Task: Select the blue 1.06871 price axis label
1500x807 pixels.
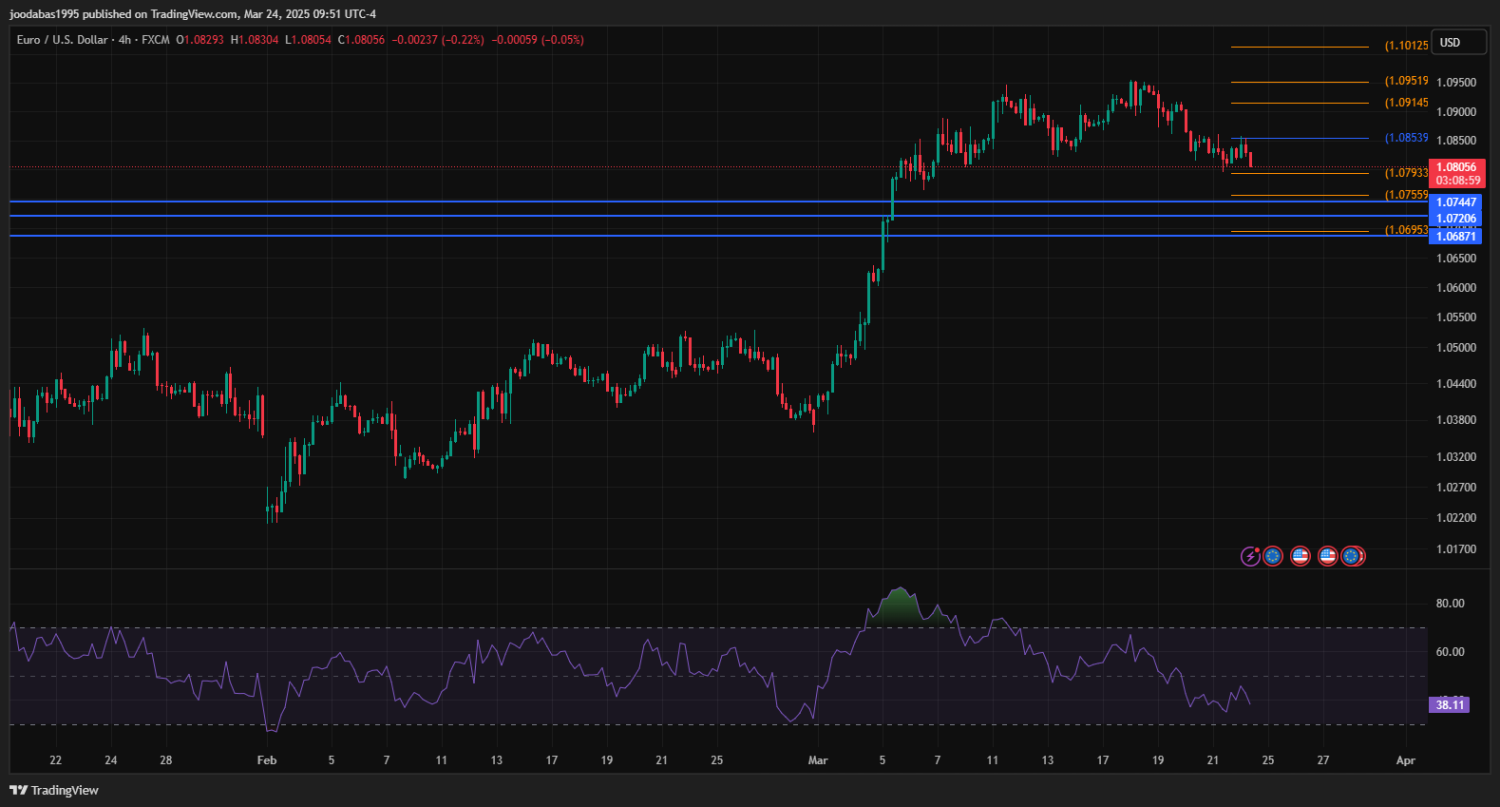Action: pyautogui.click(x=1456, y=236)
